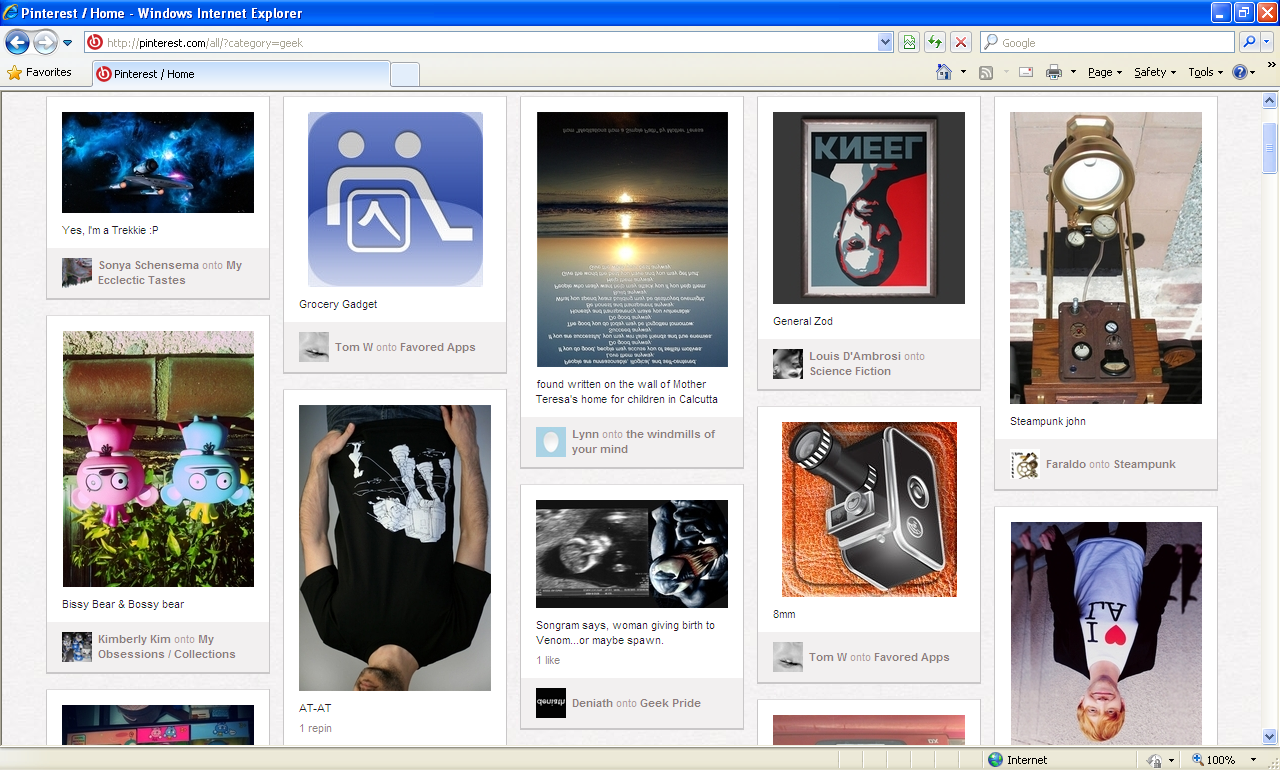Screen dimensions: 1280x770
Task: Click Louis D'Ambrosi's avatar icon
Action: [x=788, y=364]
